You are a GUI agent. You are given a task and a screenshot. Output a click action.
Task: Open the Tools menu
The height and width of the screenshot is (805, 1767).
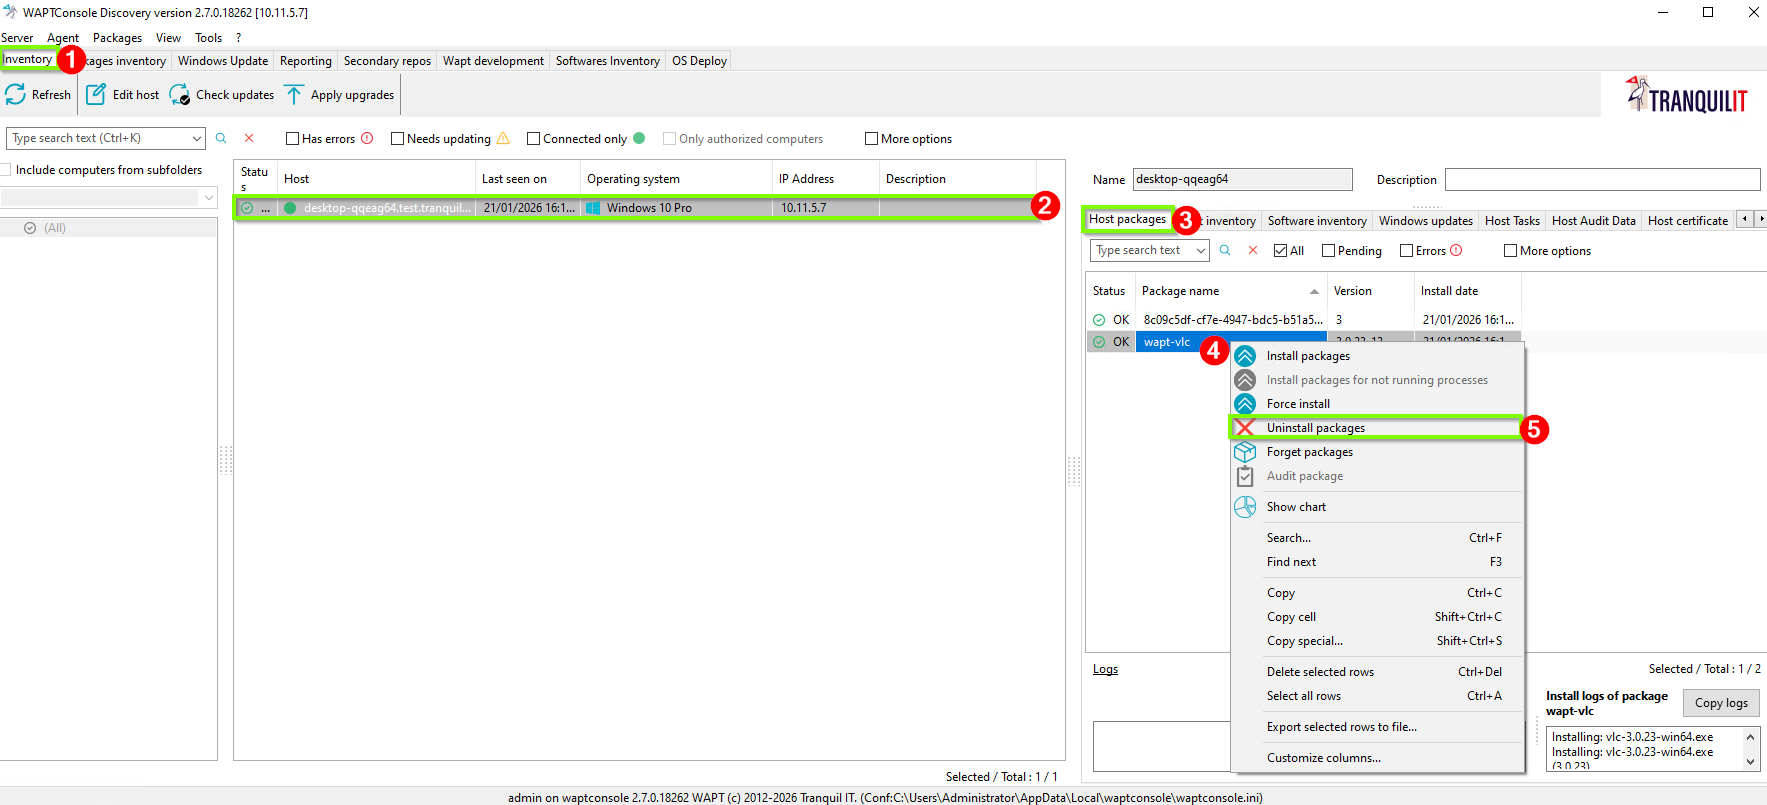coord(209,38)
